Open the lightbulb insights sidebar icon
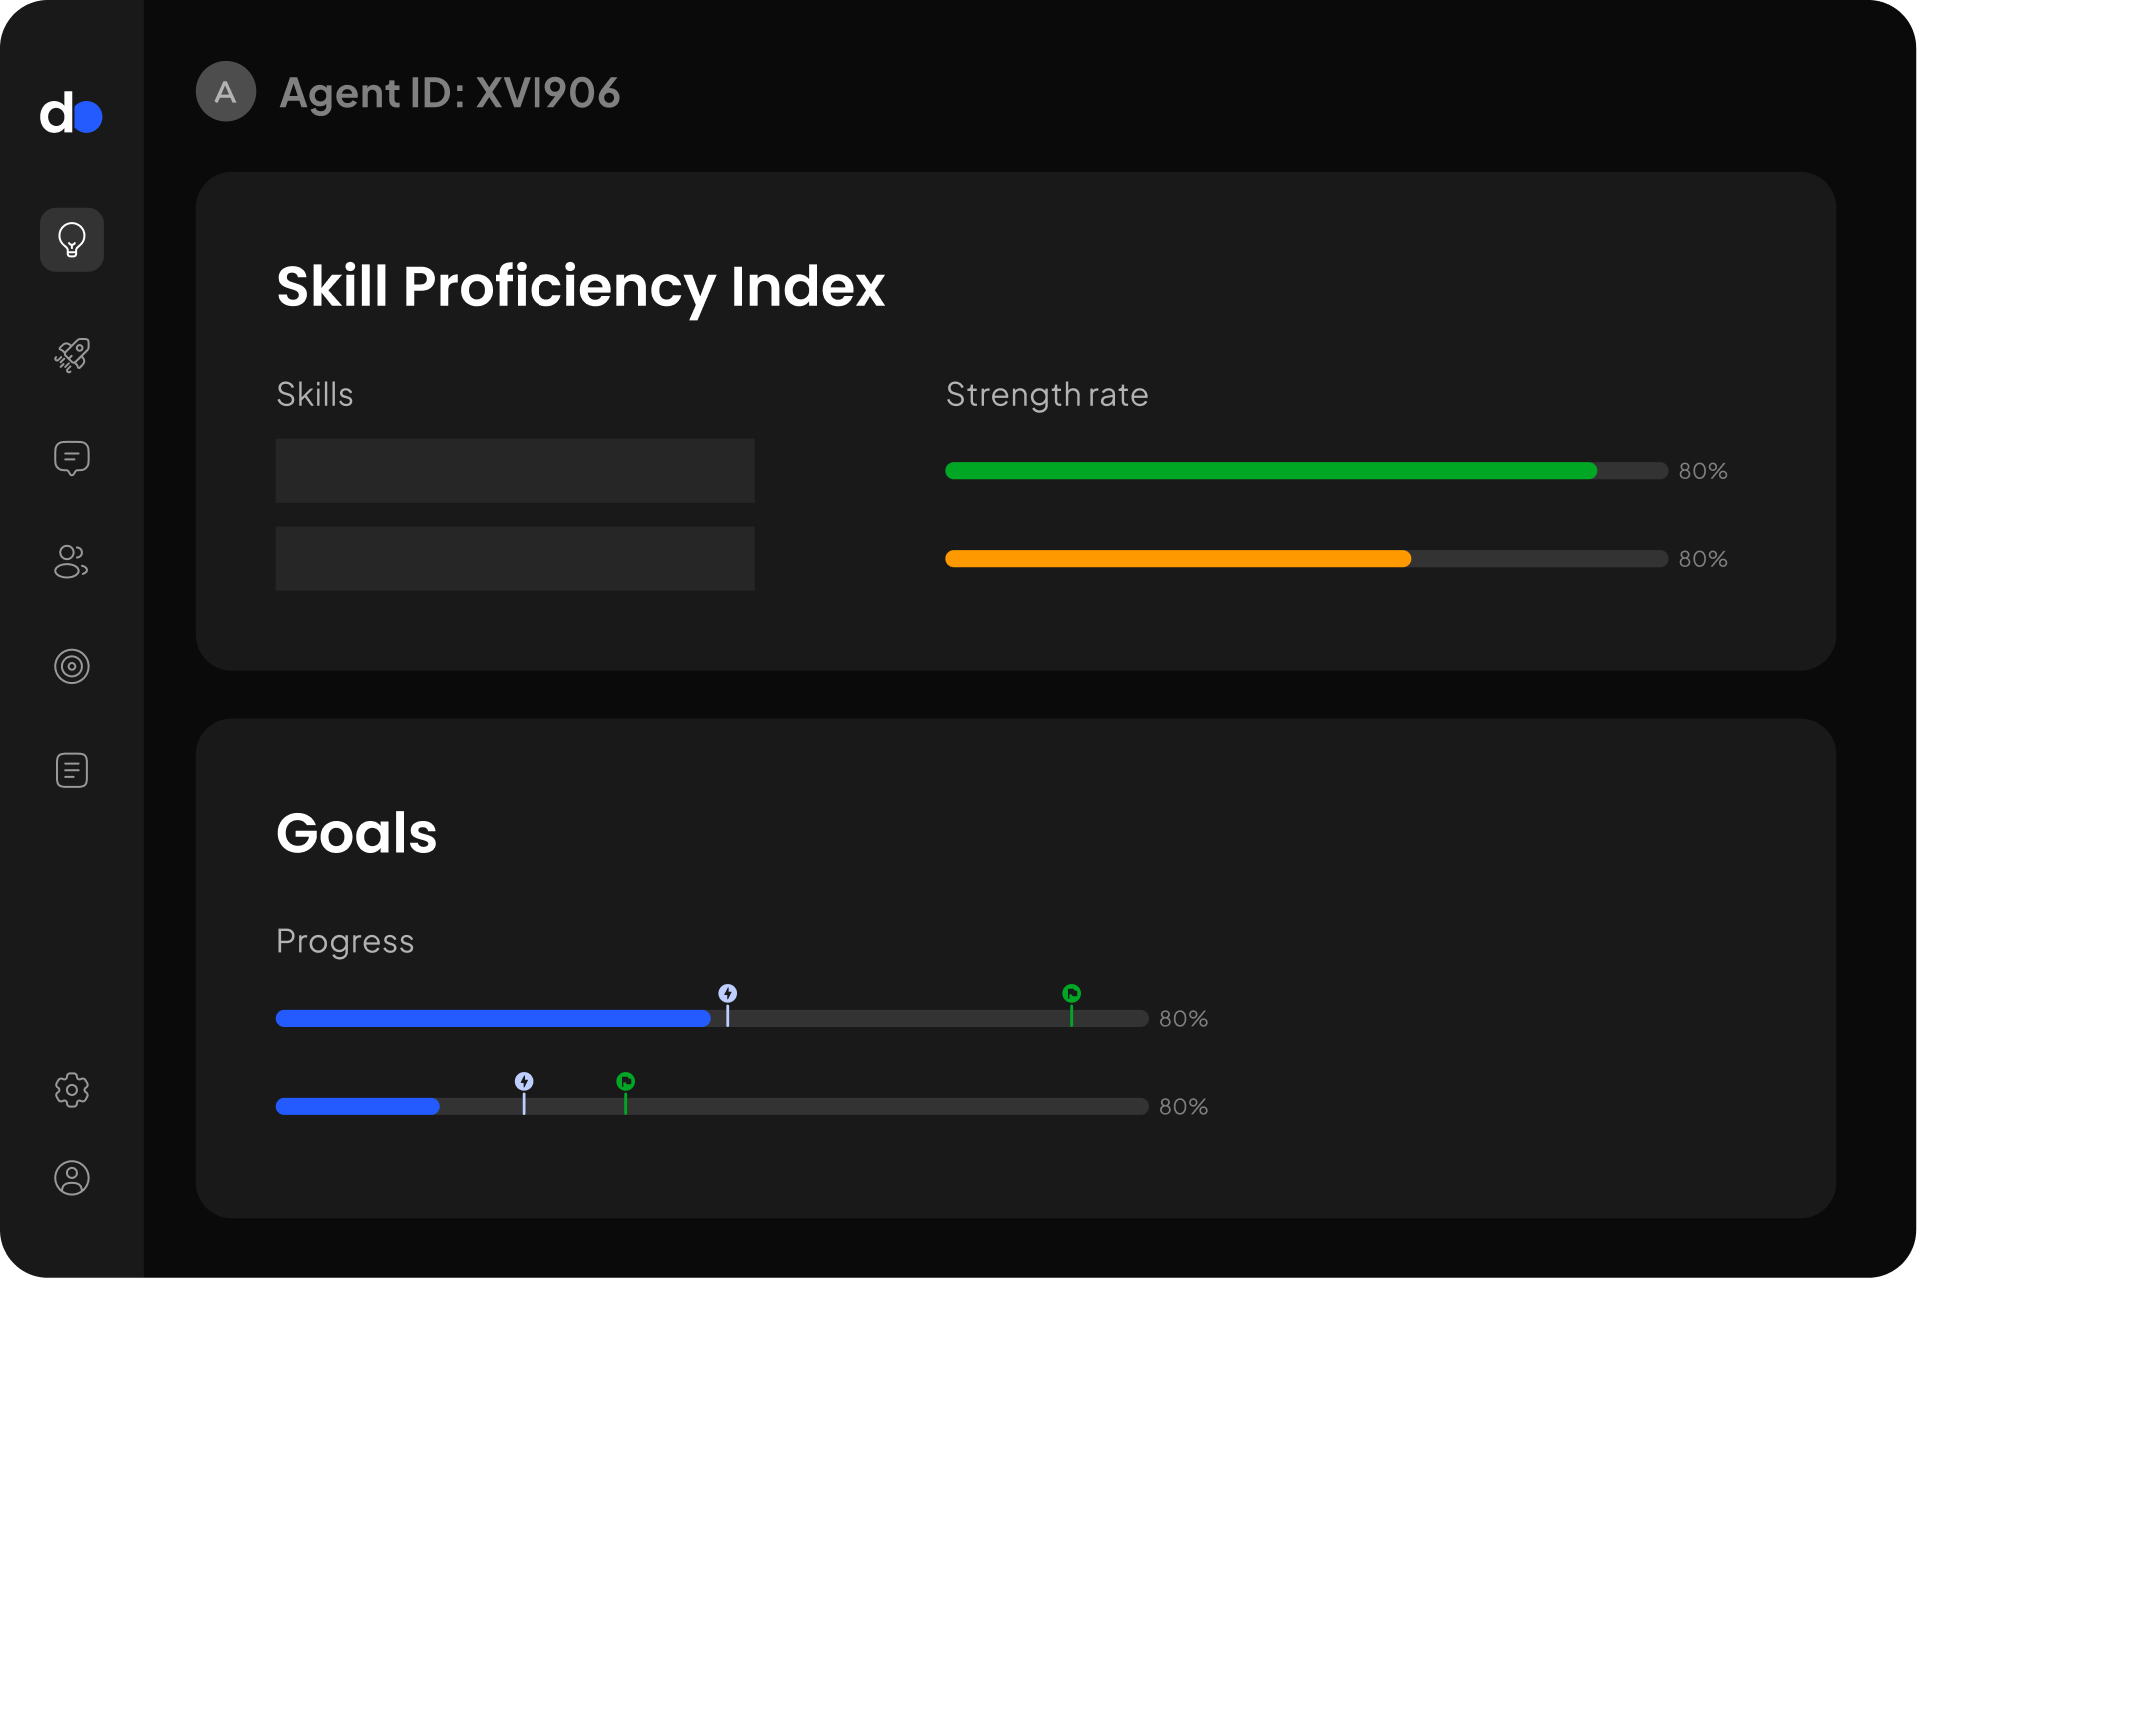 tap(72, 240)
